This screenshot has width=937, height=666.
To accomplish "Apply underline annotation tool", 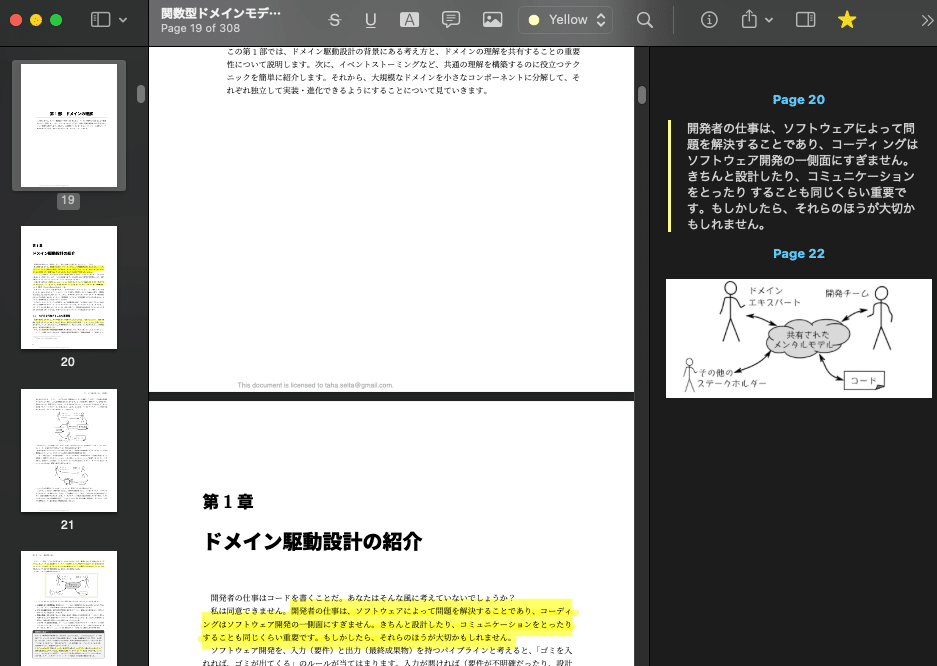I will [x=370, y=20].
